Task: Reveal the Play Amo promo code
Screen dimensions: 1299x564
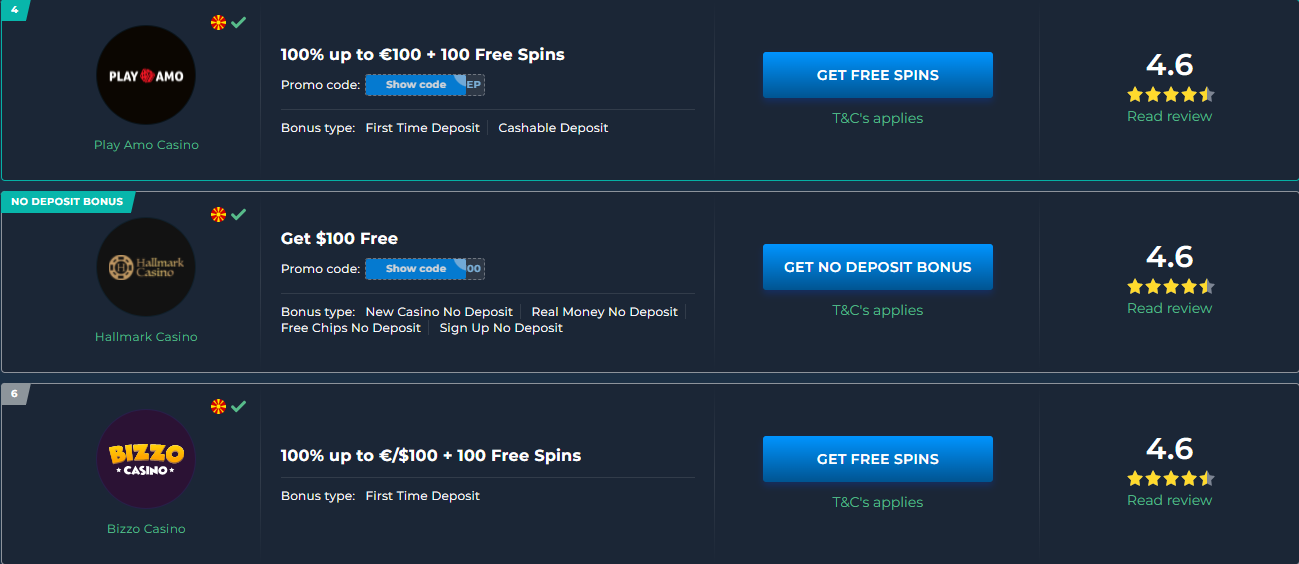Action: (x=416, y=85)
